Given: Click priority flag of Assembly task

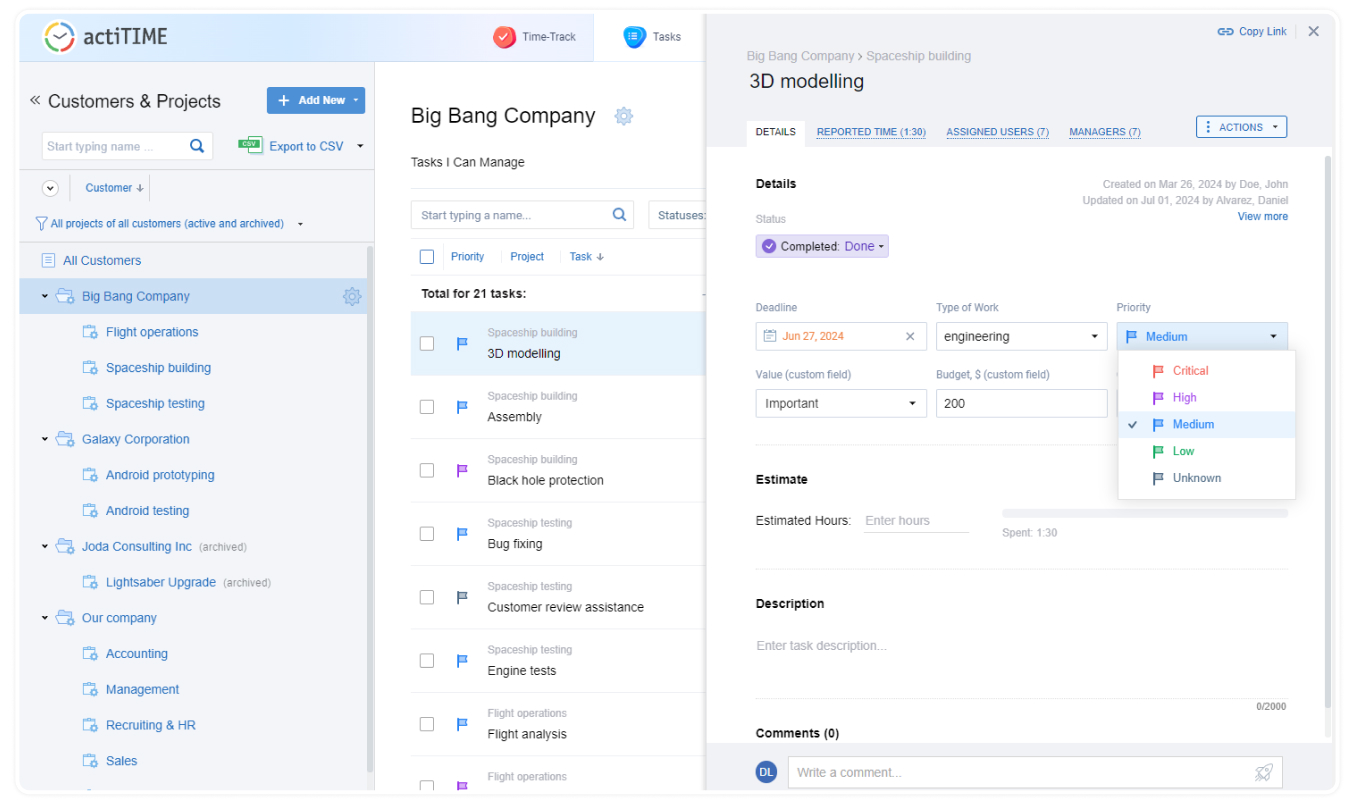Looking at the screenshot, I should [x=462, y=407].
